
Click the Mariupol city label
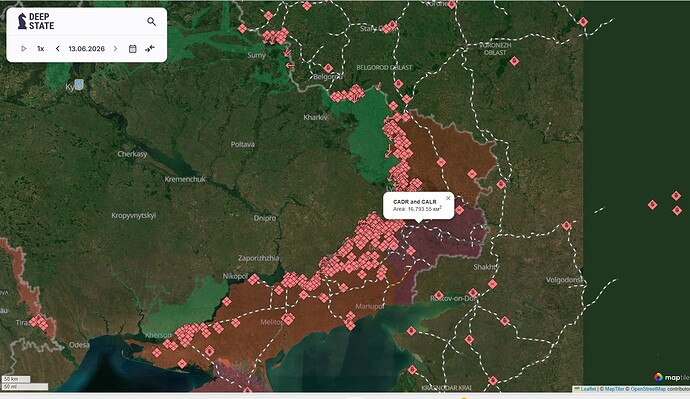point(370,306)
